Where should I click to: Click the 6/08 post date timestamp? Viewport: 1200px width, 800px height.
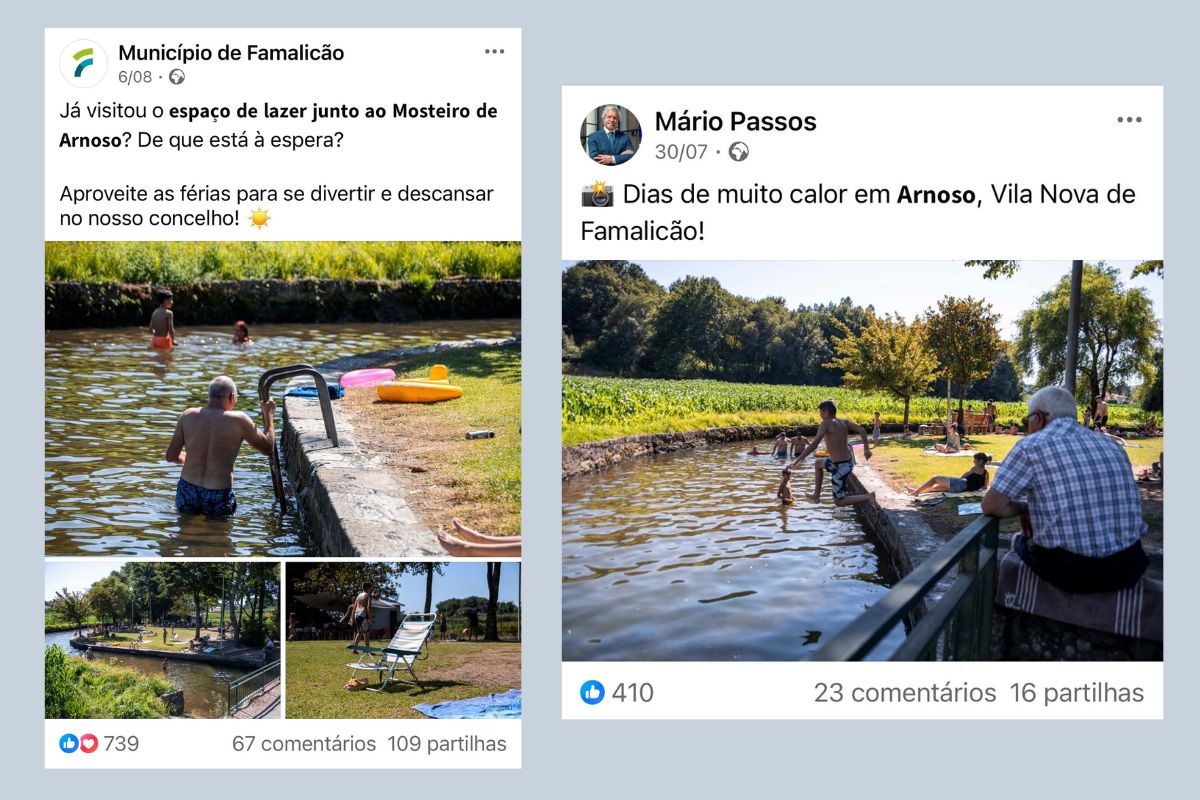[135, 77]
